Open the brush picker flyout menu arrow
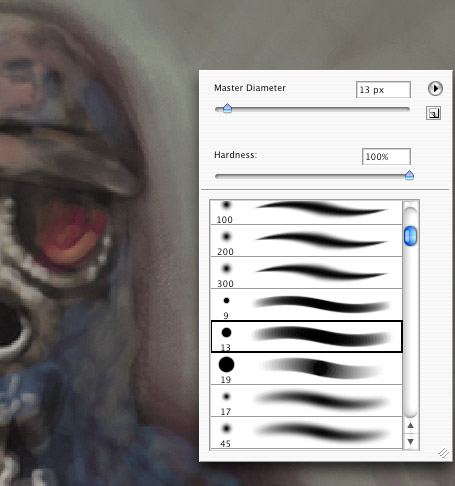Screen dimensions: 455x486 click(x=435, y=89)
